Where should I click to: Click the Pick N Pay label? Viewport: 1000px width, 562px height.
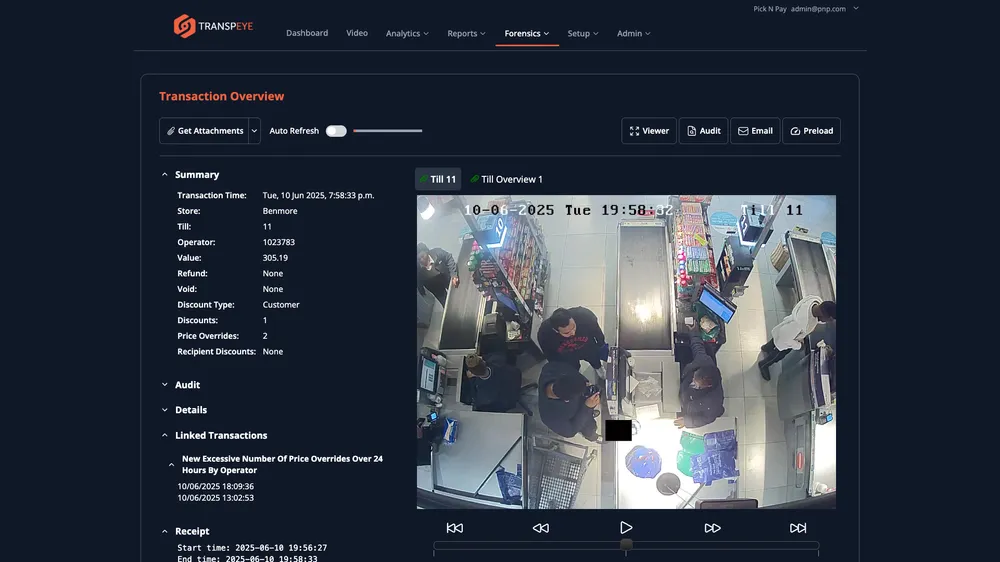click(770, 9)
